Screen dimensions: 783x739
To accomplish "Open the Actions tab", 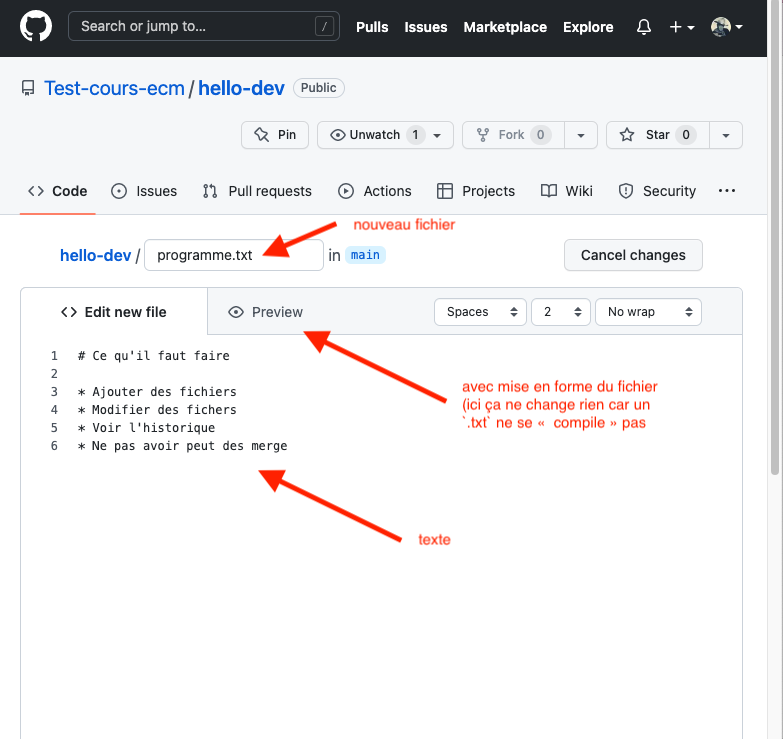I will [x=375, y=191].
